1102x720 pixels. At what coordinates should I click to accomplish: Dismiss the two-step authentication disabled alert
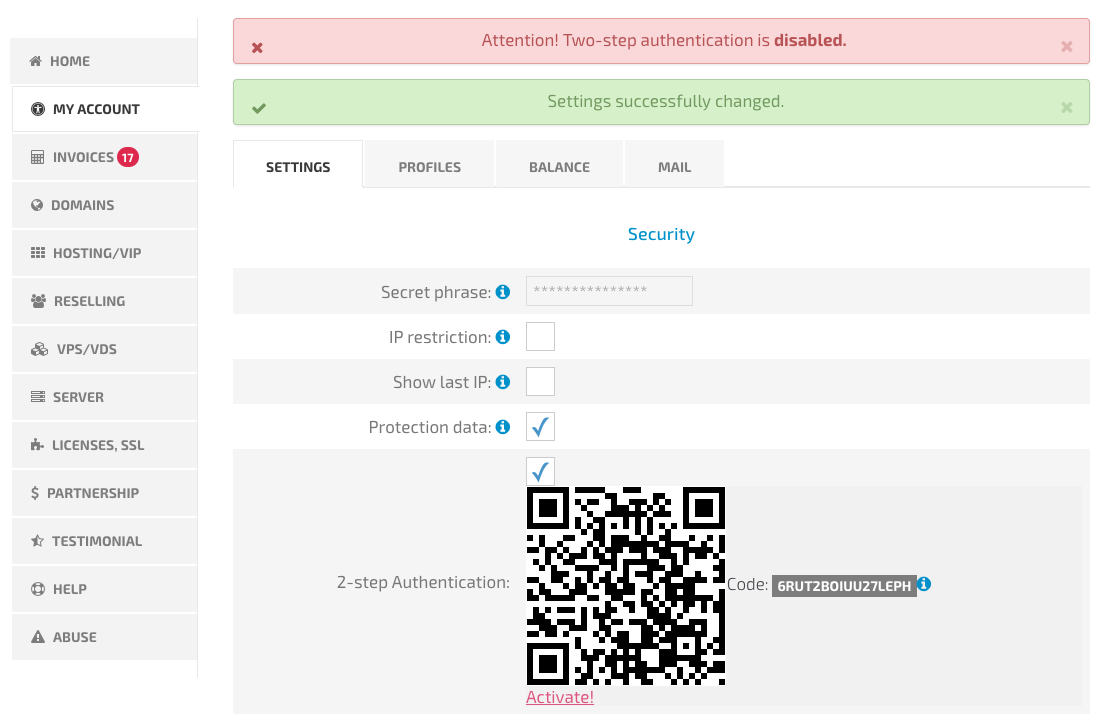click(1066, 47)
